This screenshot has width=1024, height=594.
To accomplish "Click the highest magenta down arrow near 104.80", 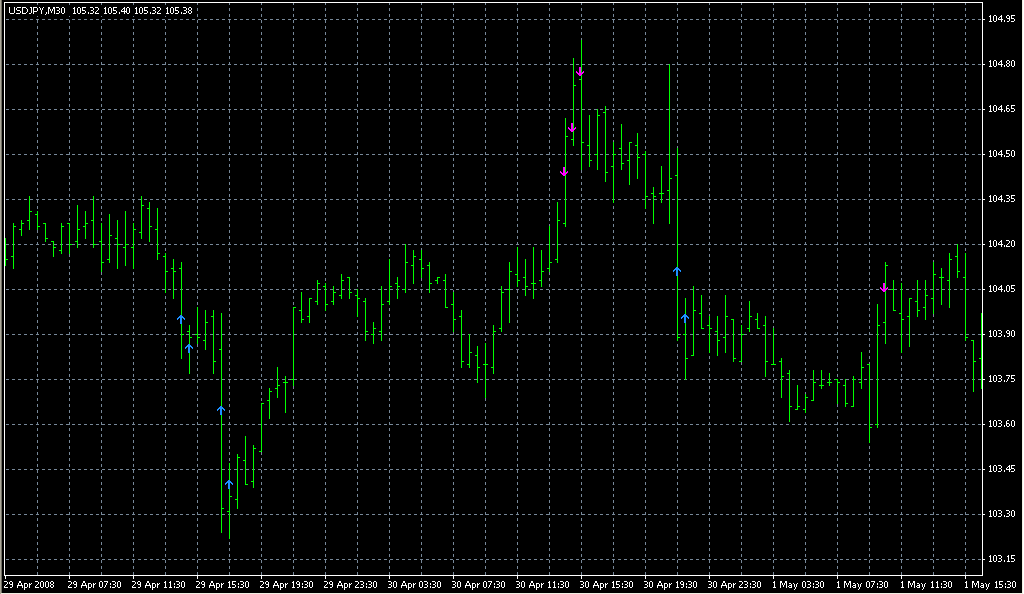I will (580, 72).
